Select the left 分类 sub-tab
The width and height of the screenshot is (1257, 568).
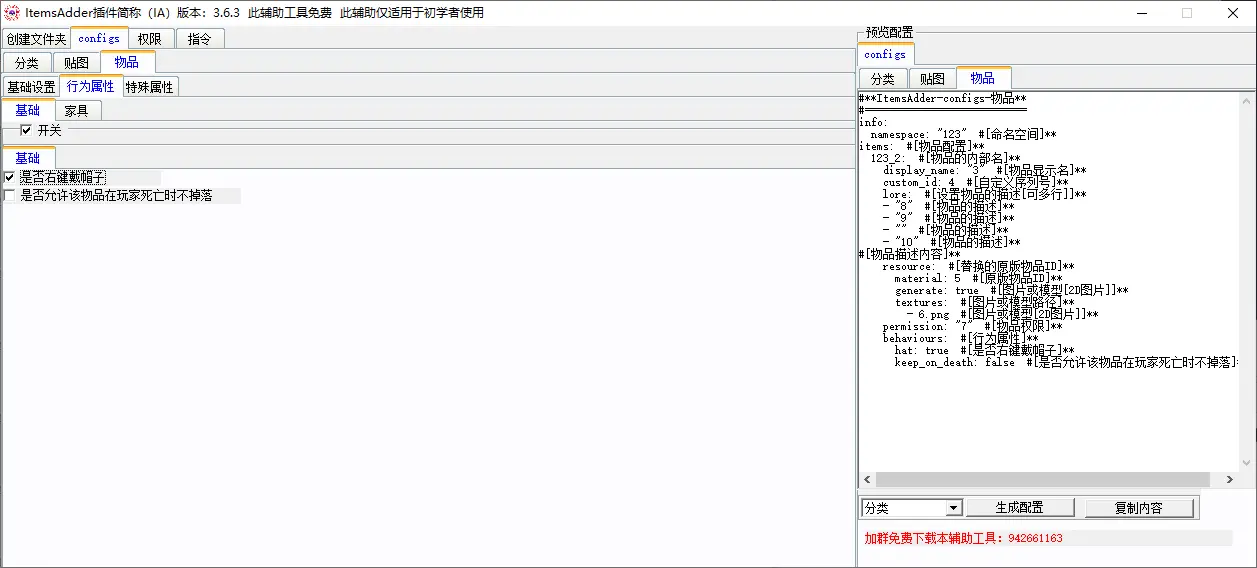(27, 63)
